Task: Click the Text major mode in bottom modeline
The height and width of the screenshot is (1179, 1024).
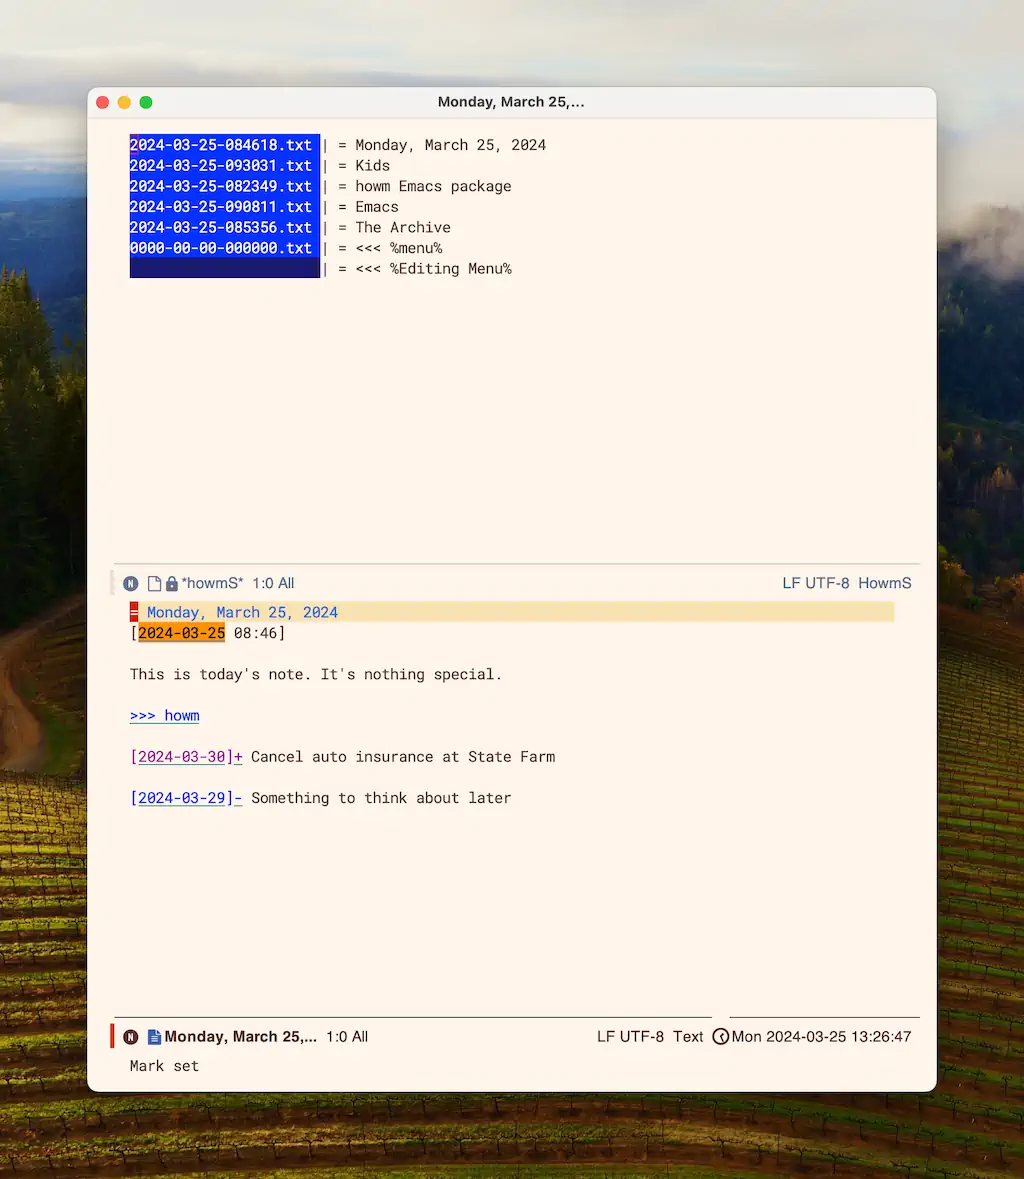Action: click(688, 1037)
